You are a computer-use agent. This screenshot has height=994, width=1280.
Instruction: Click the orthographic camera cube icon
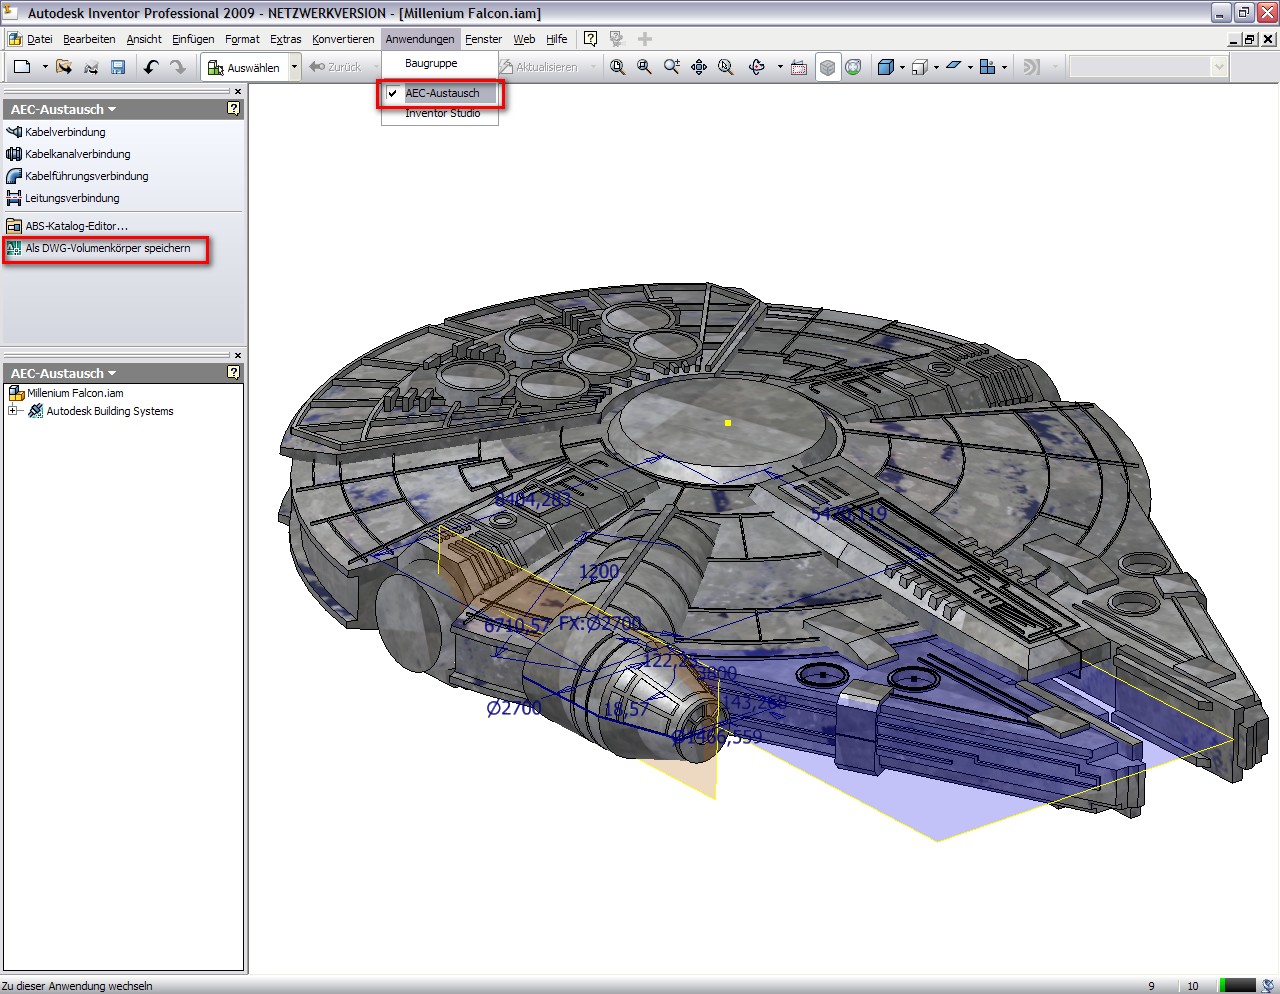click(x=919, y=67)
